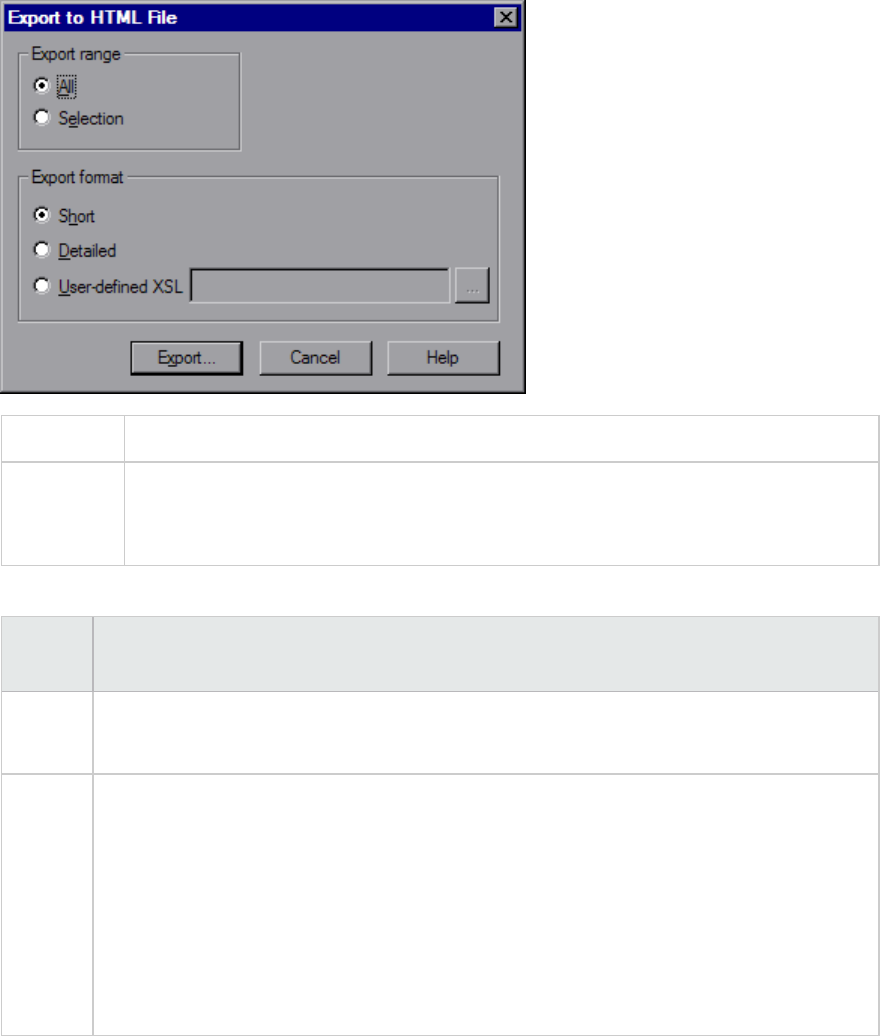
Task: Open Help for the export dialog
Action: point(443,358)
